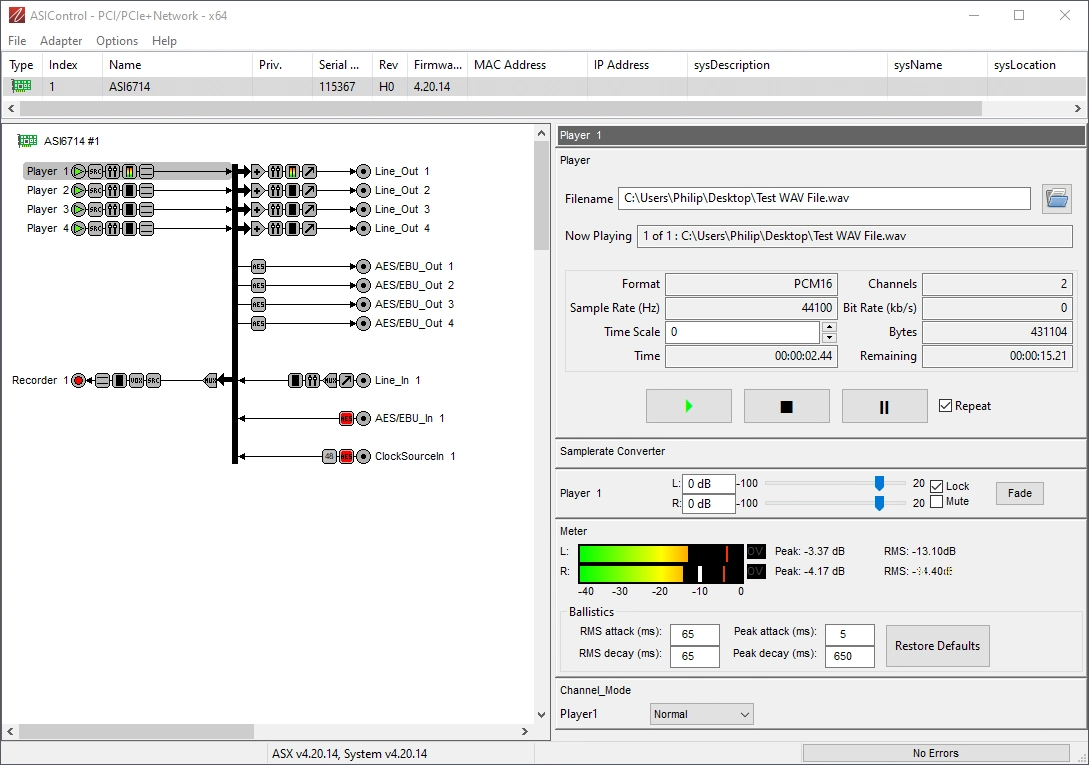Click the R volume dB field
The width and height of the screenshot is (1089, 765).
click(x=708, y=504)
